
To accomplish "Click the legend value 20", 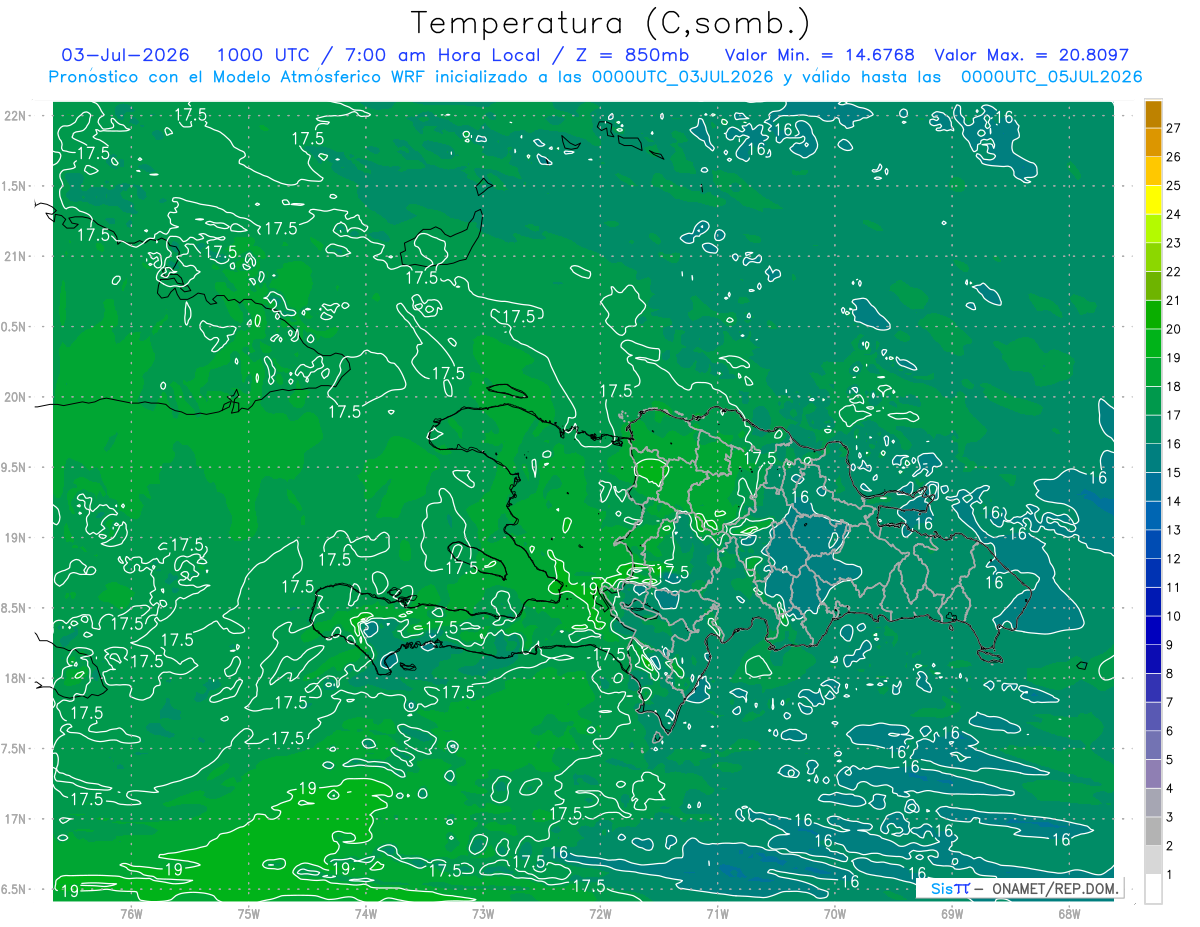I will [x=1174, y=329].
